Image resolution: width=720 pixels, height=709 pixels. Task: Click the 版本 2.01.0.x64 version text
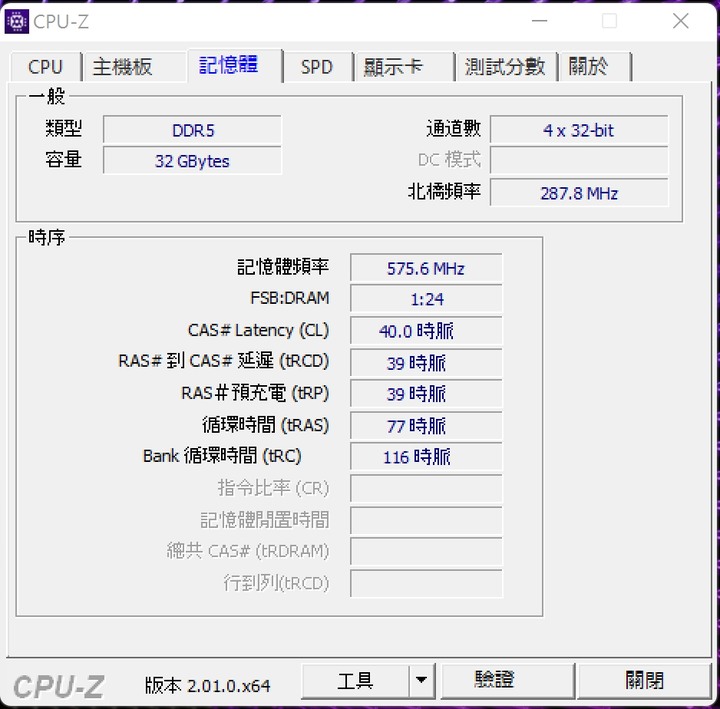coord(208,685)
